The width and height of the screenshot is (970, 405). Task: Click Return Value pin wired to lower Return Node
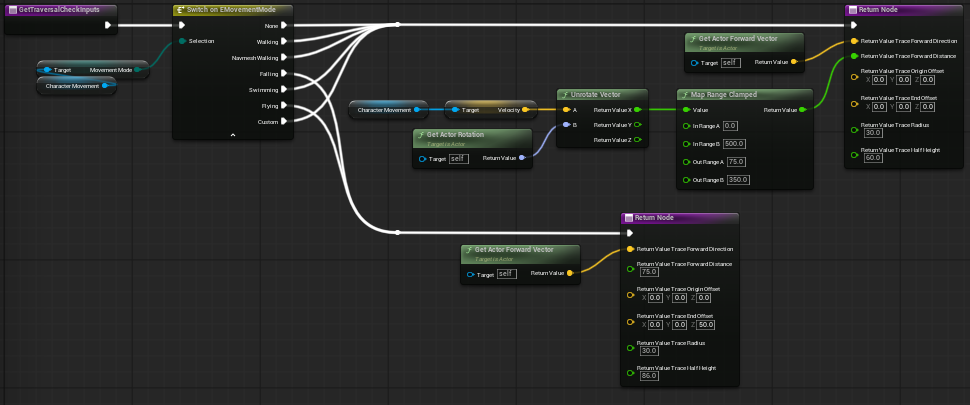(x=570, y=272)
